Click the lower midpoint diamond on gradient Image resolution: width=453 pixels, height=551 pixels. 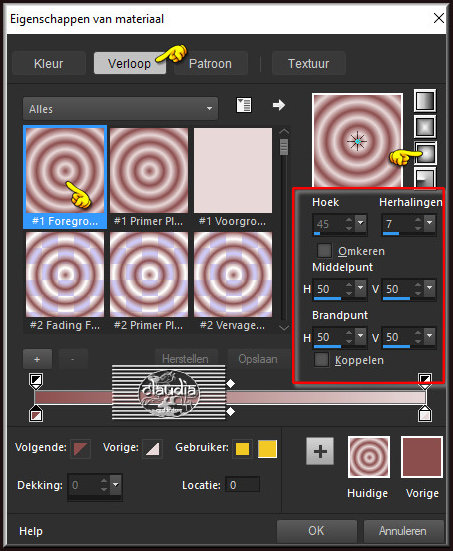click(231, 411)
